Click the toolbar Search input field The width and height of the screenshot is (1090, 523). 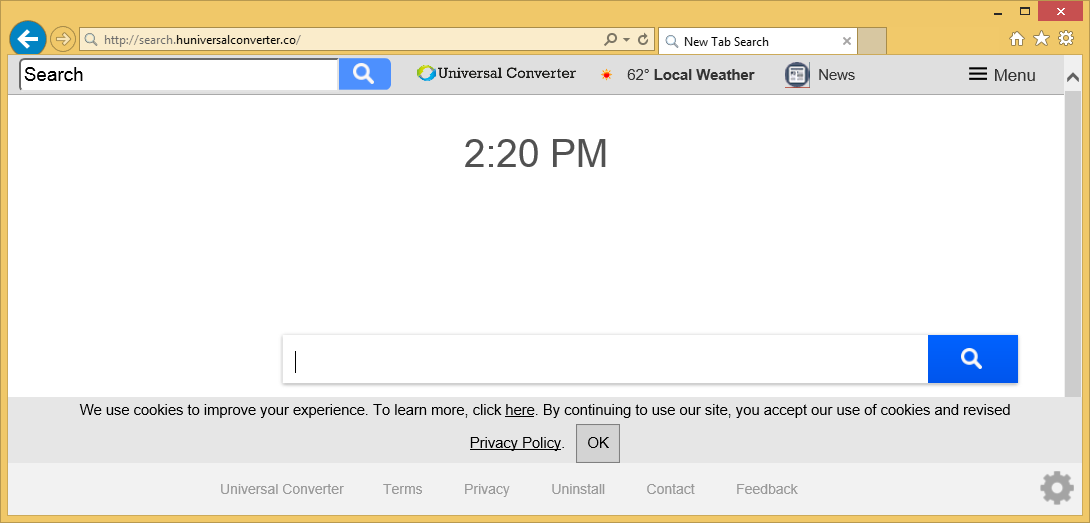179,74
